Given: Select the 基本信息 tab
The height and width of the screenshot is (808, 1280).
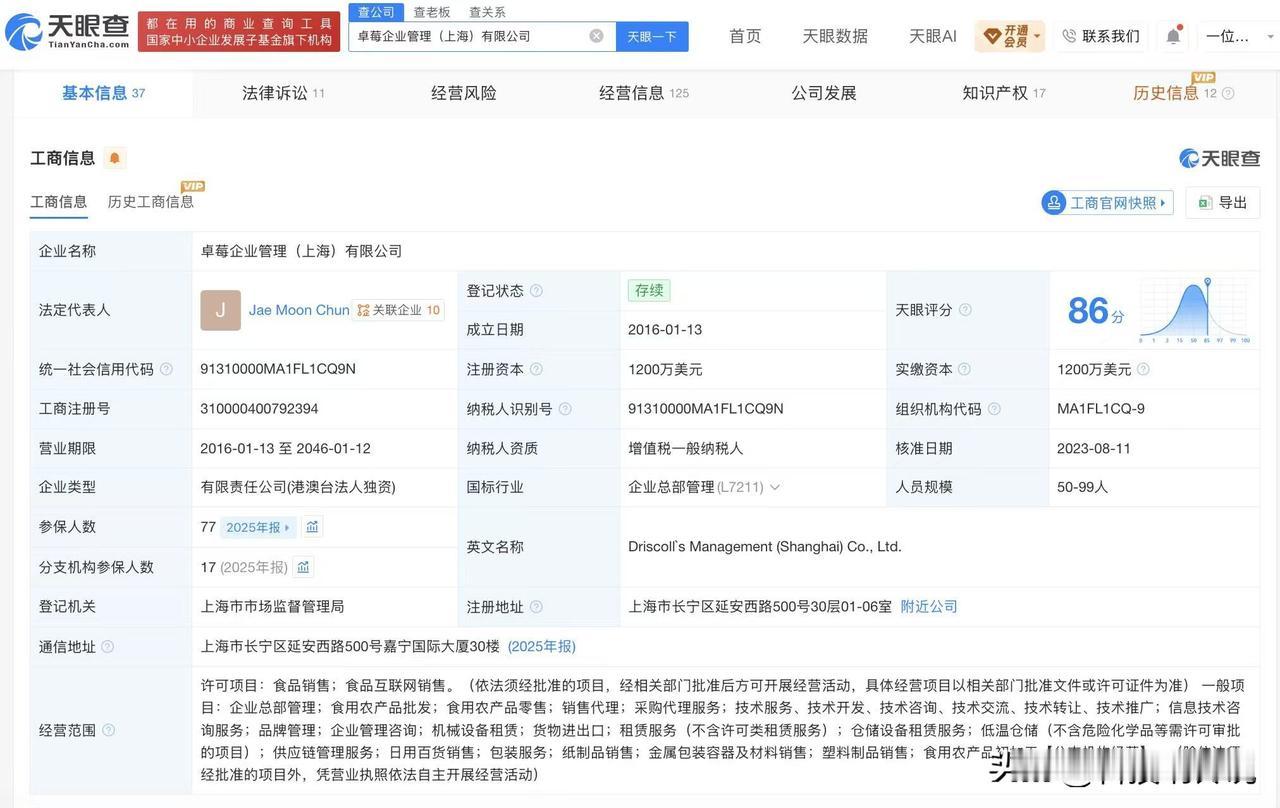Looking at the screenshot, I should click(103, 93).
